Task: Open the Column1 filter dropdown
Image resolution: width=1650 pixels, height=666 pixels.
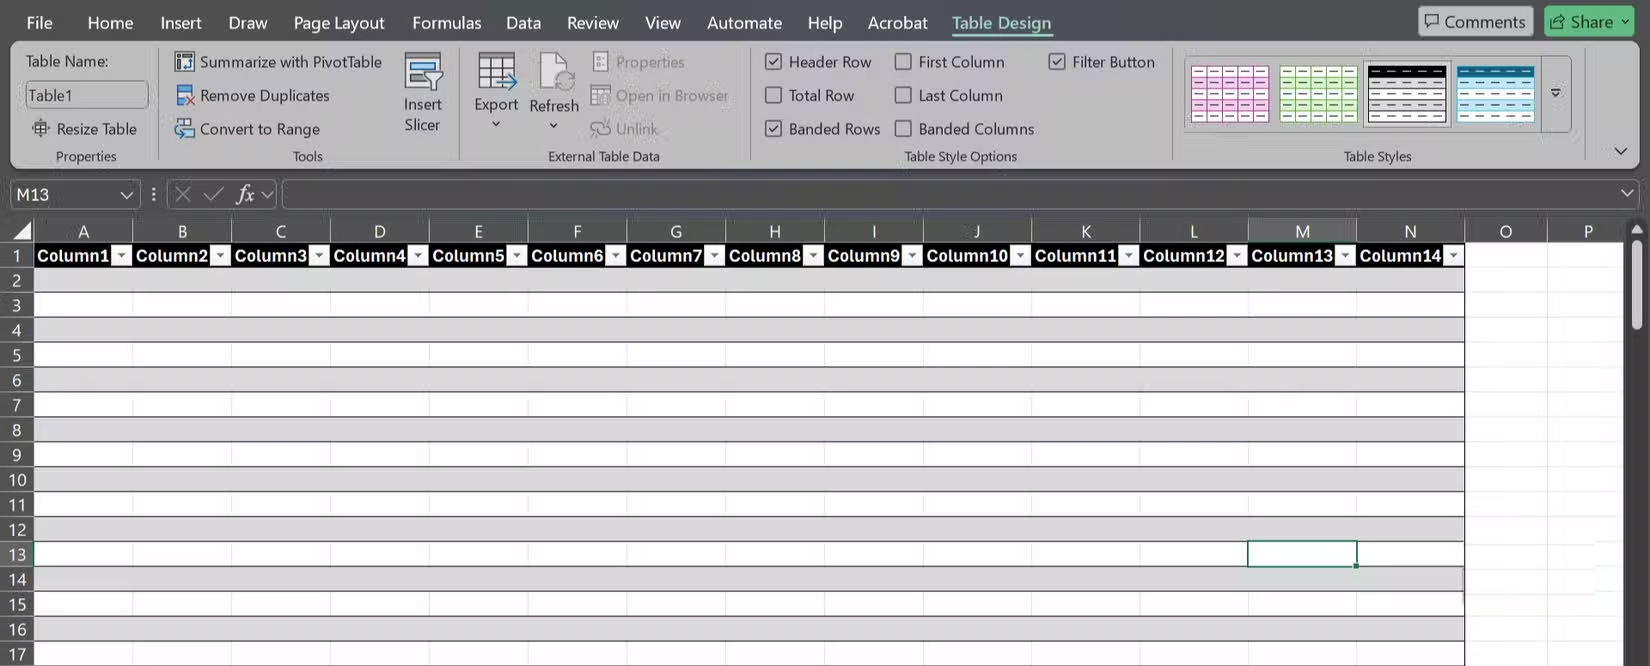Action: pos(122,256)
